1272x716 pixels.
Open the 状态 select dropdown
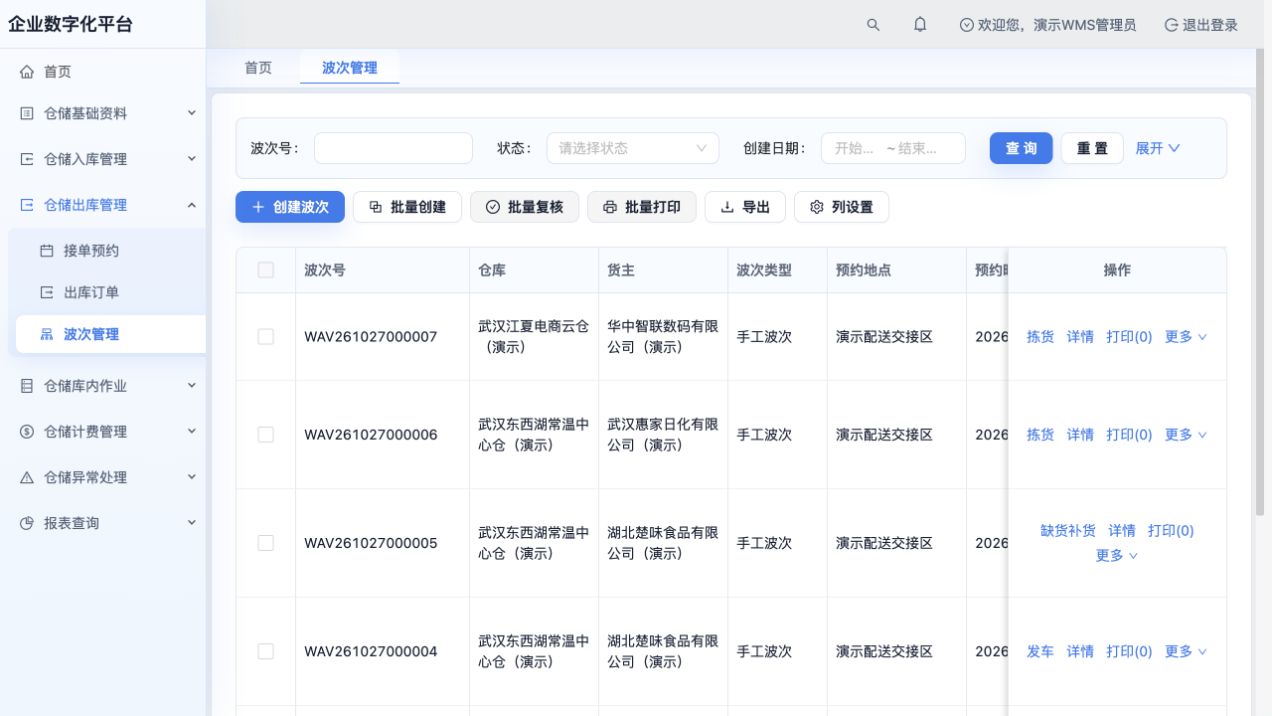click(632, 148)
